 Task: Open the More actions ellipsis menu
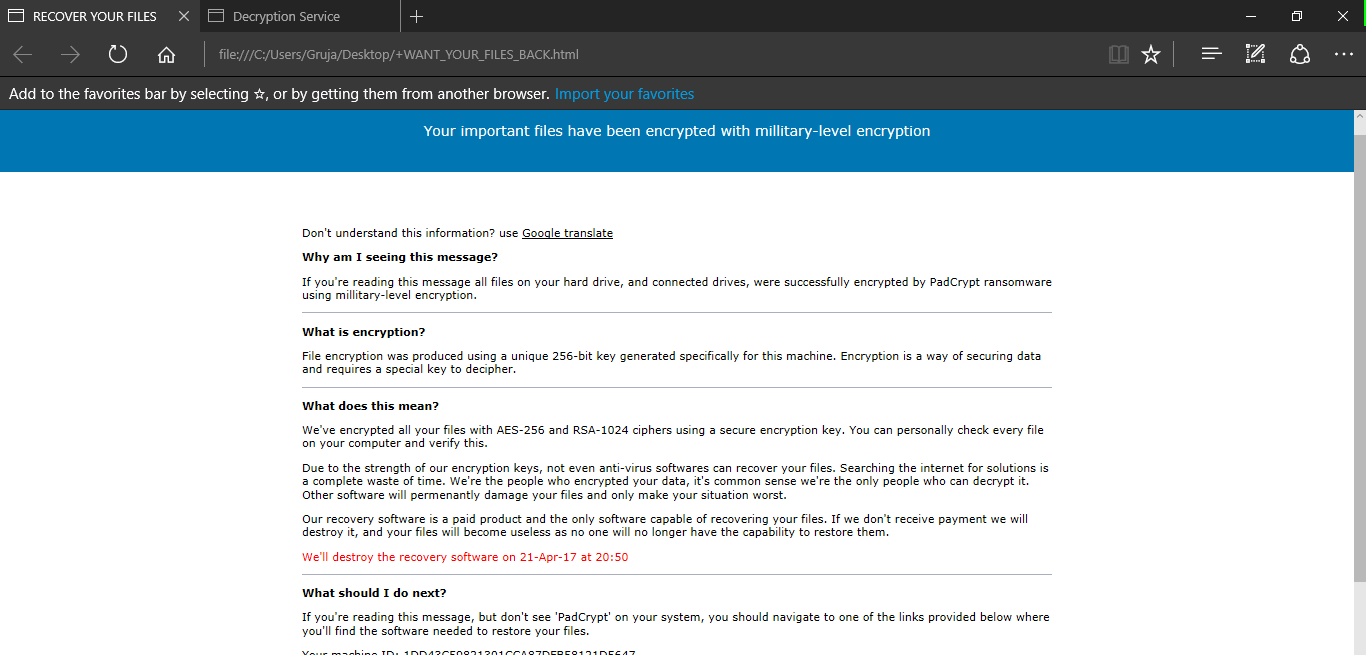[1344, 55]
